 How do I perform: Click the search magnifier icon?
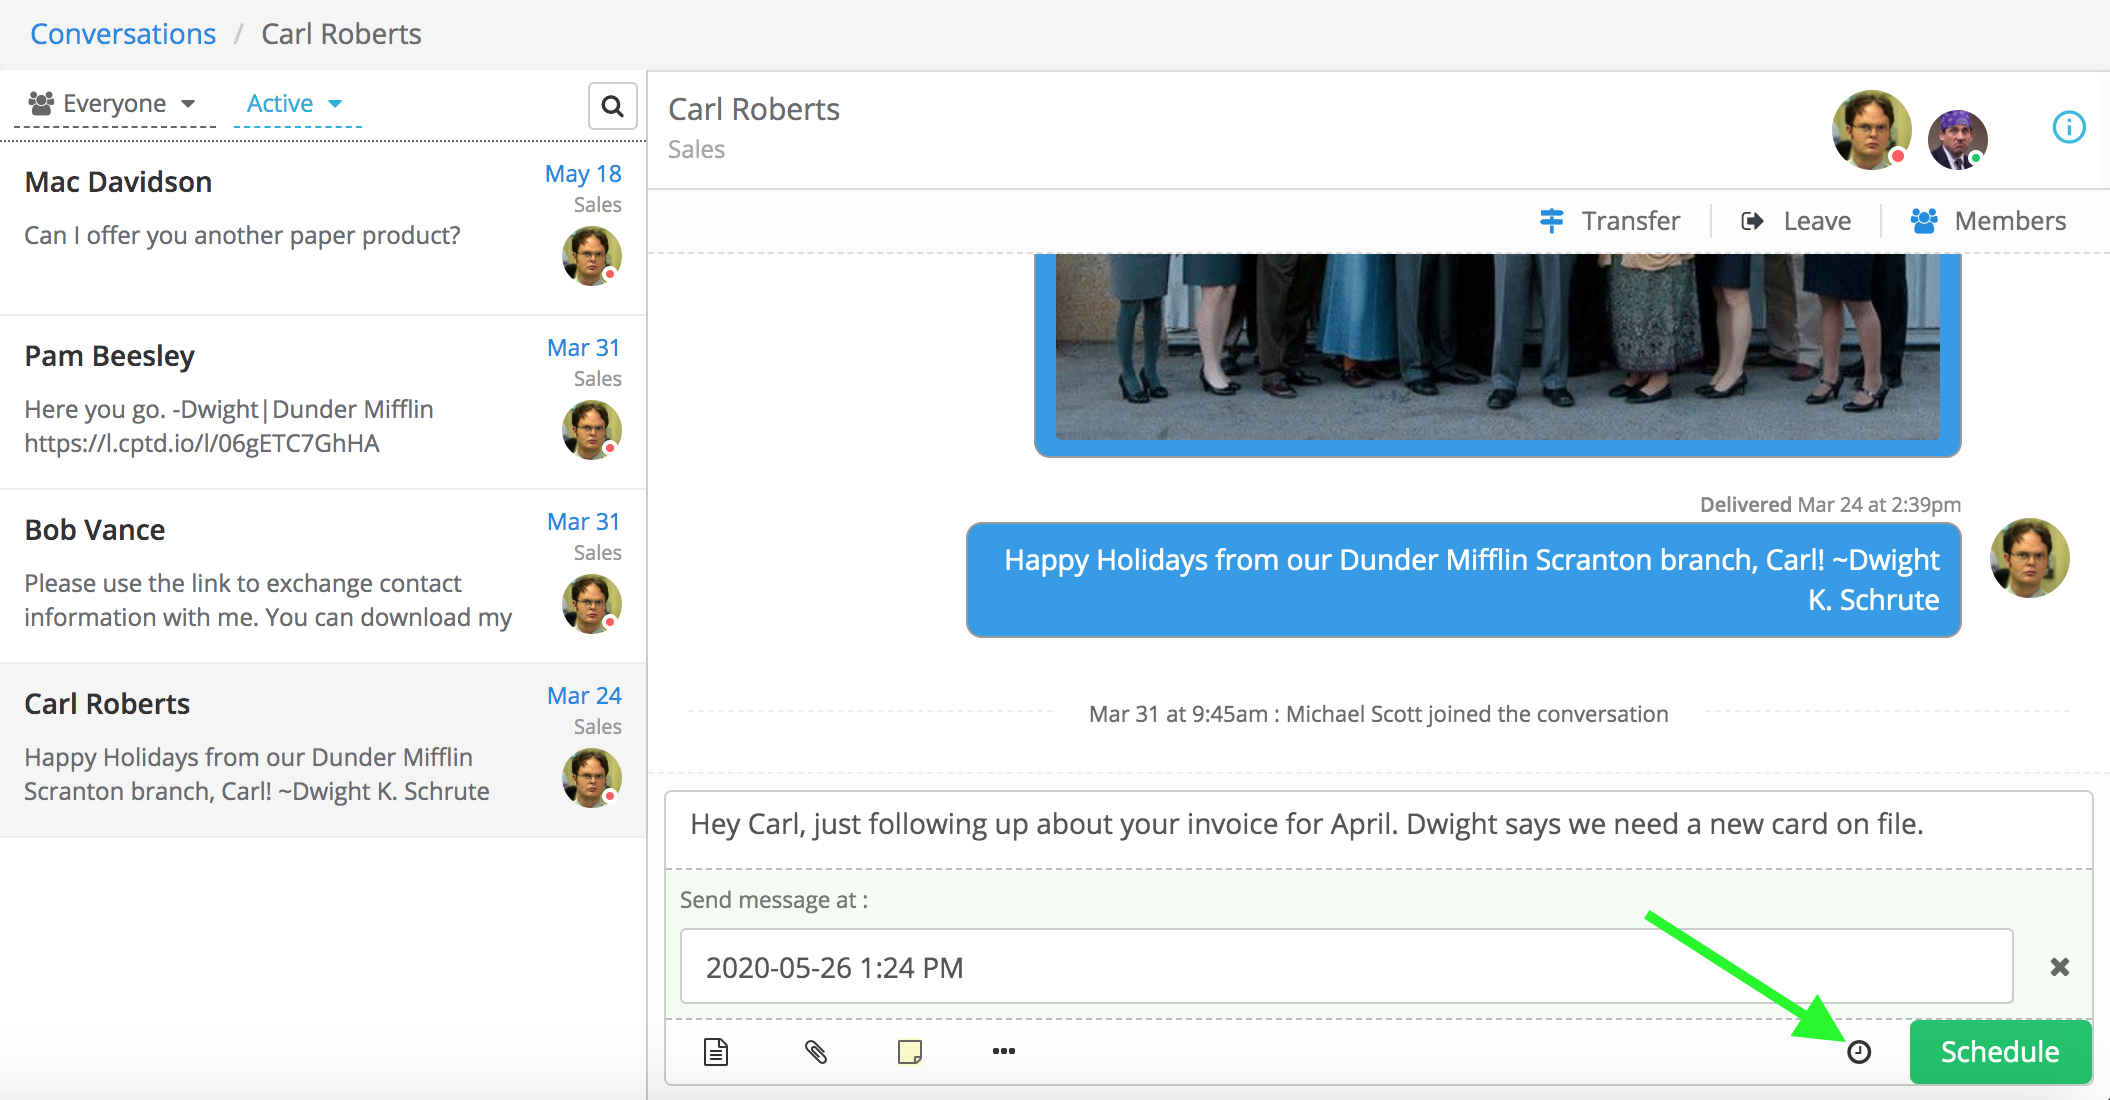(x=612, y=106)
